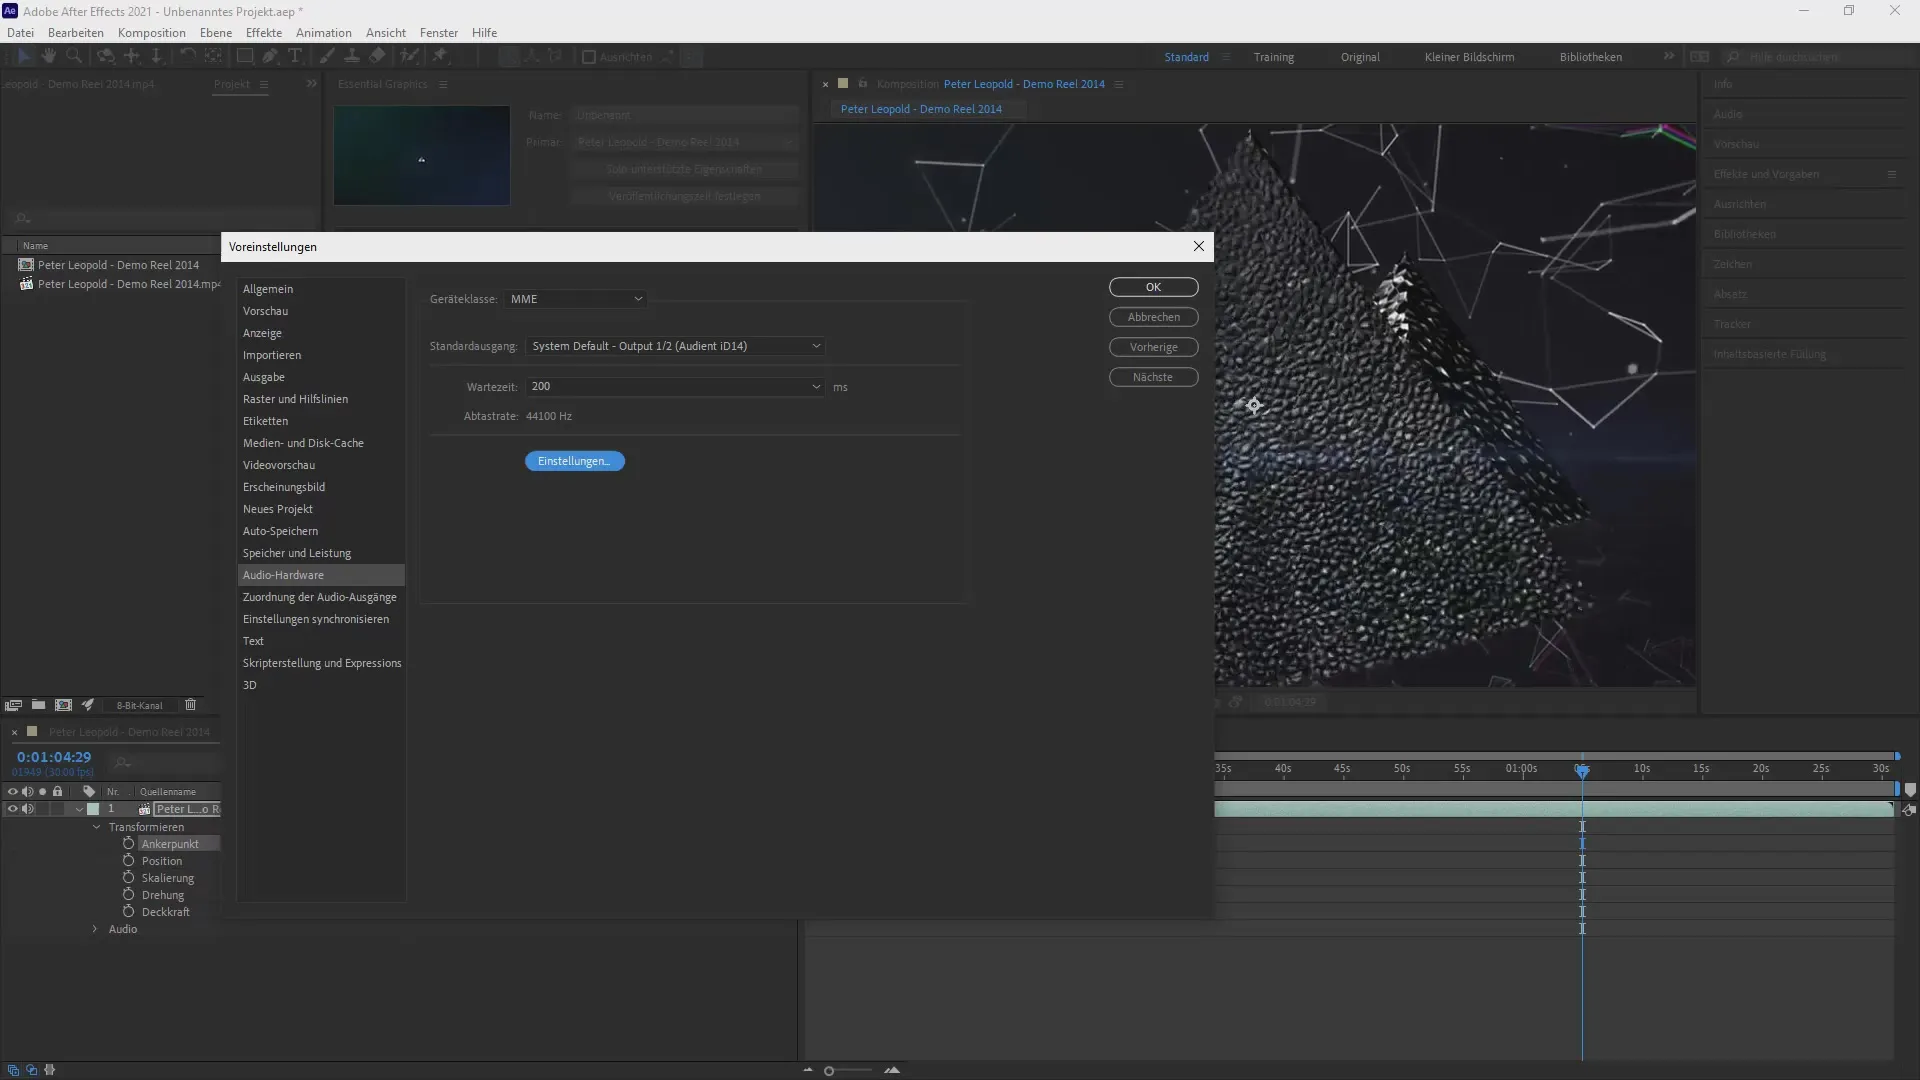Enable the Deckkraft stopwatch
This screenshot has width=1920, height=1080.
(x=128, y=912)
